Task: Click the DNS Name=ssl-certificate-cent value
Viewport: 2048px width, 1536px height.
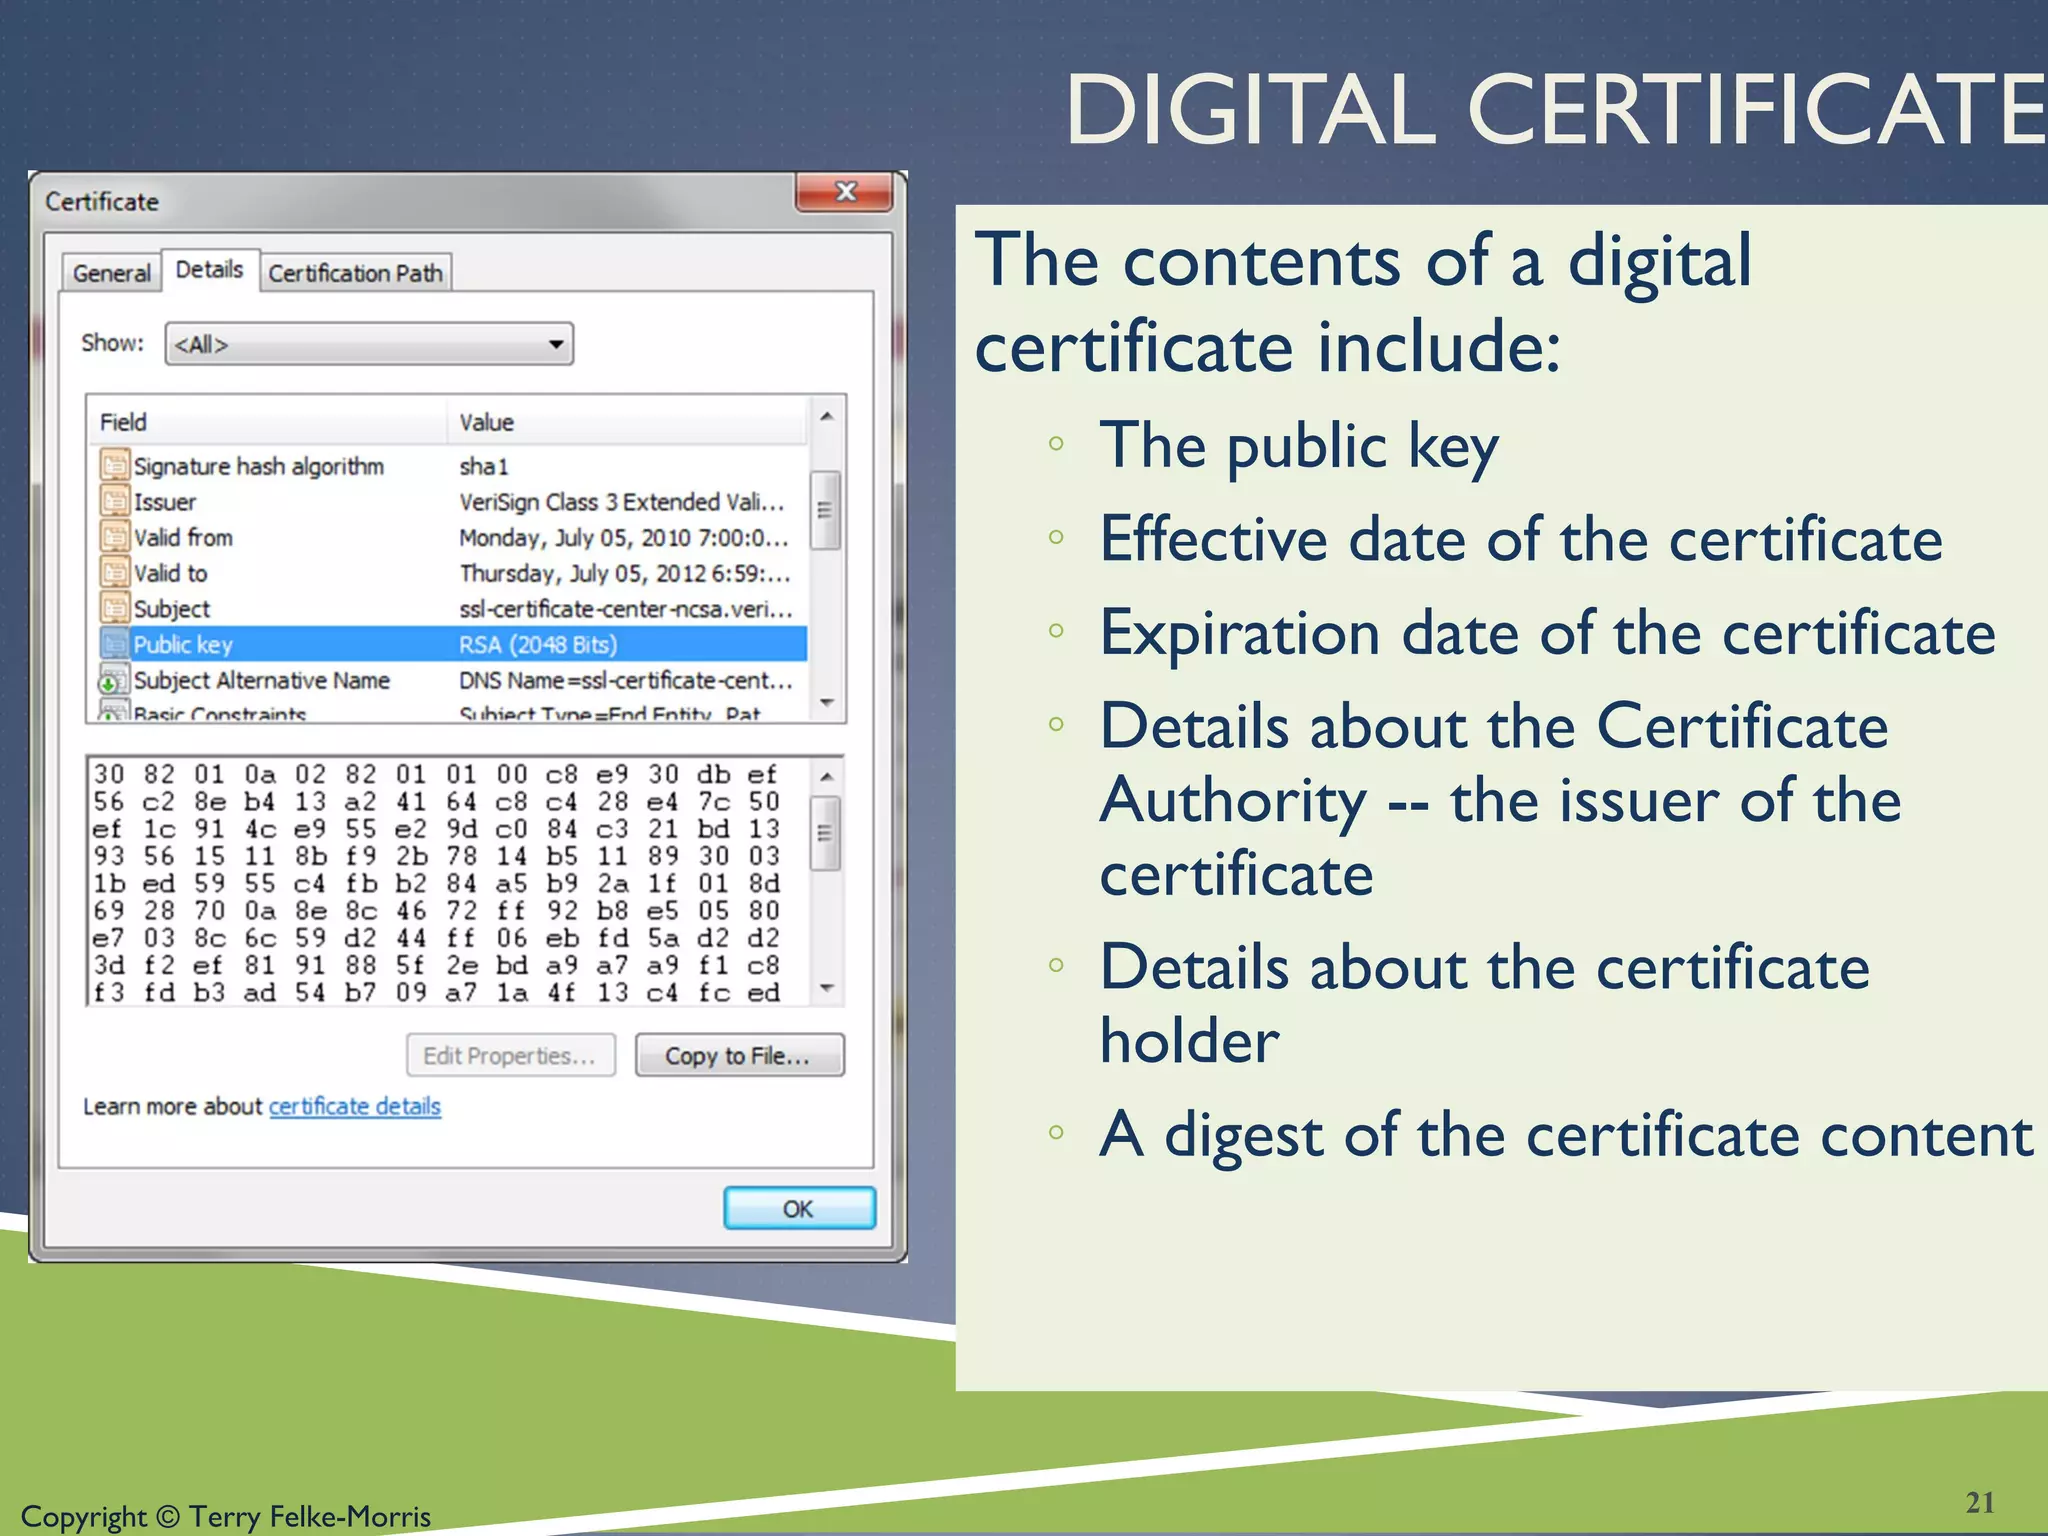Action: pos(626,681)
